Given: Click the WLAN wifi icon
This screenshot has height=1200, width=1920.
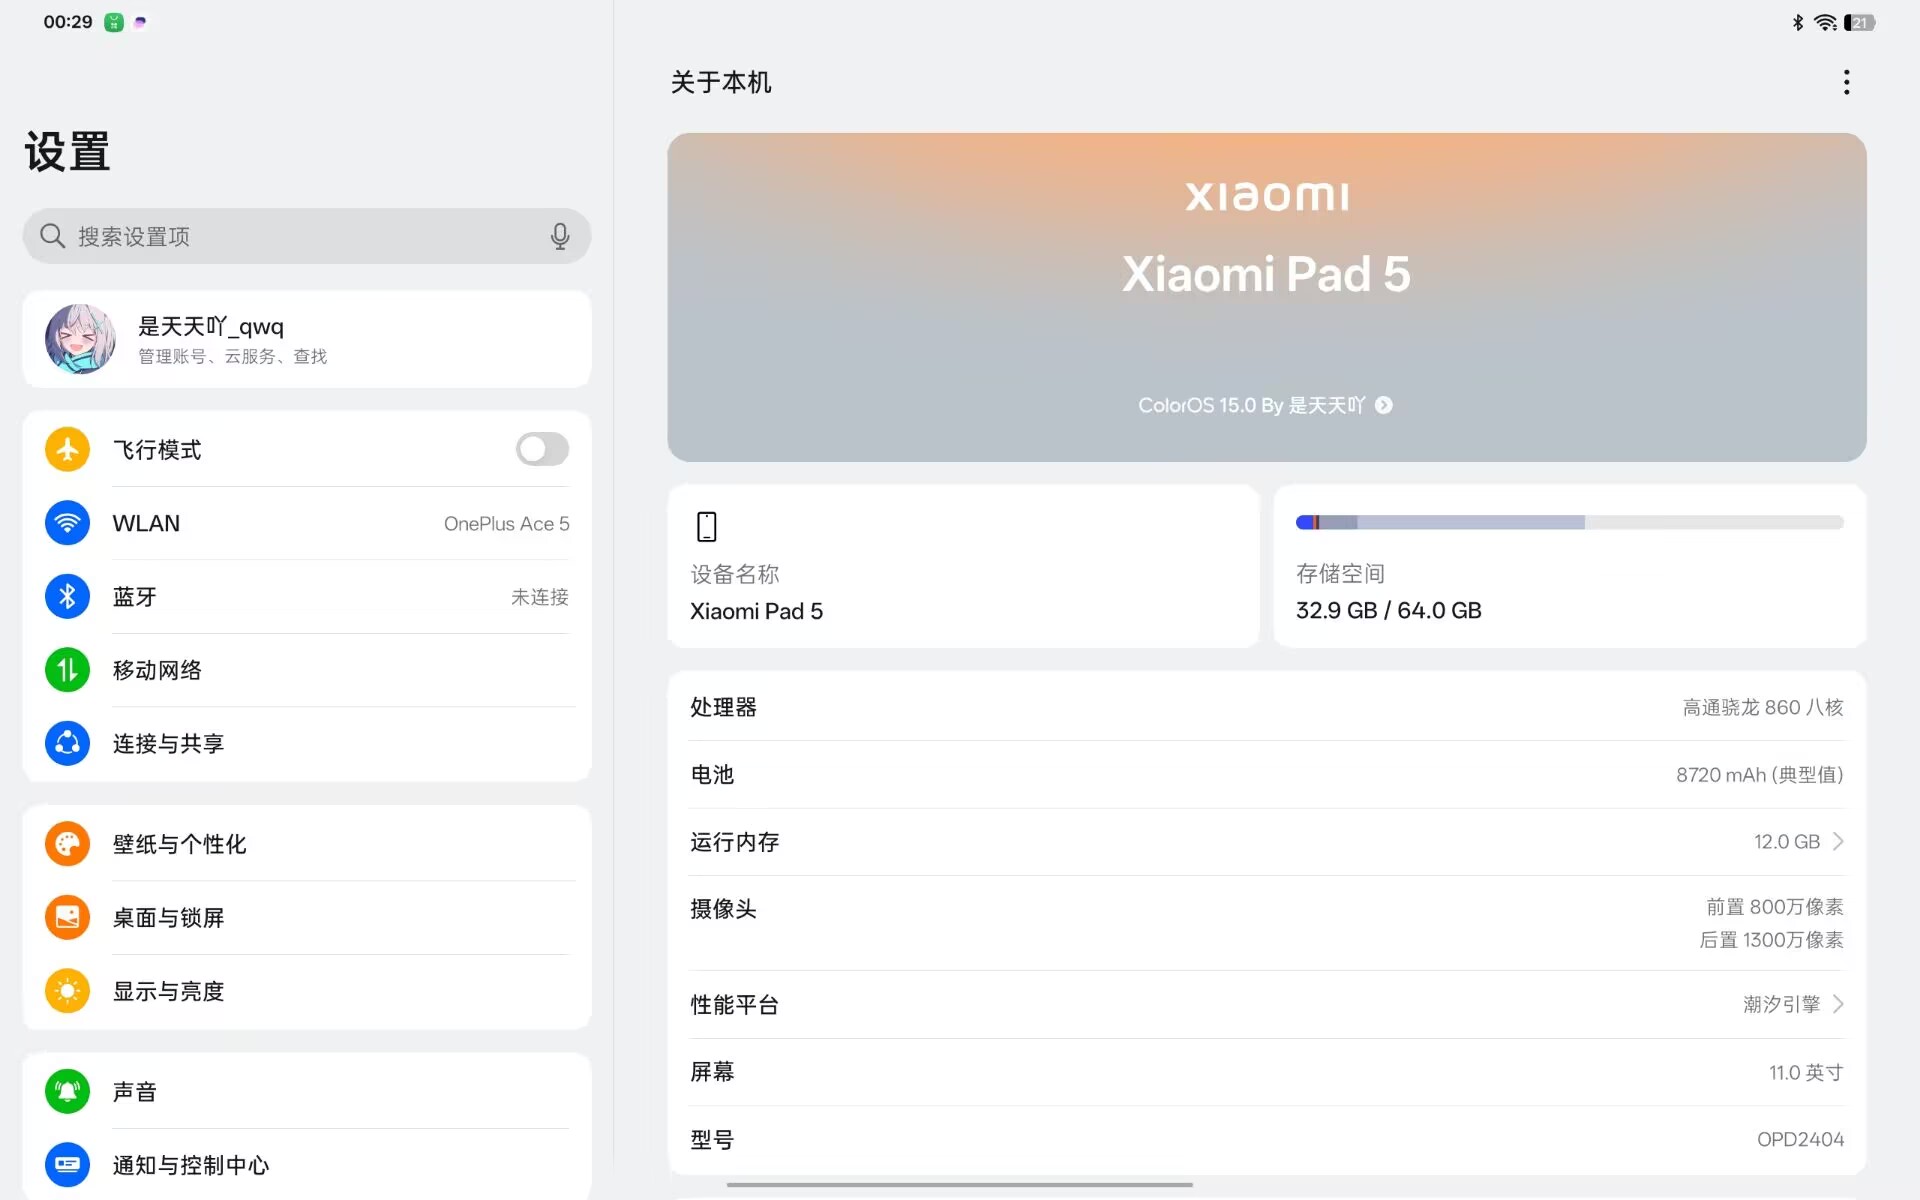Looking at the screenshot, I should click(x=67, y=523).
